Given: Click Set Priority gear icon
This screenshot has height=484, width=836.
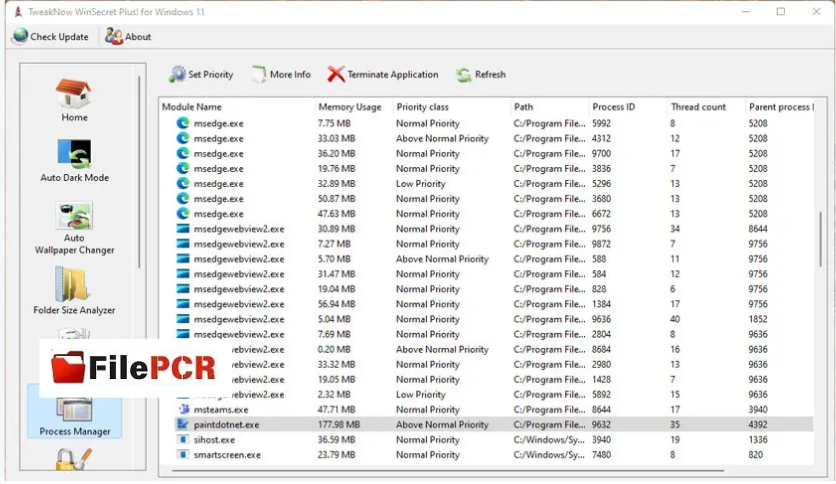Looking at the screenshot, I should pos(178,74).
